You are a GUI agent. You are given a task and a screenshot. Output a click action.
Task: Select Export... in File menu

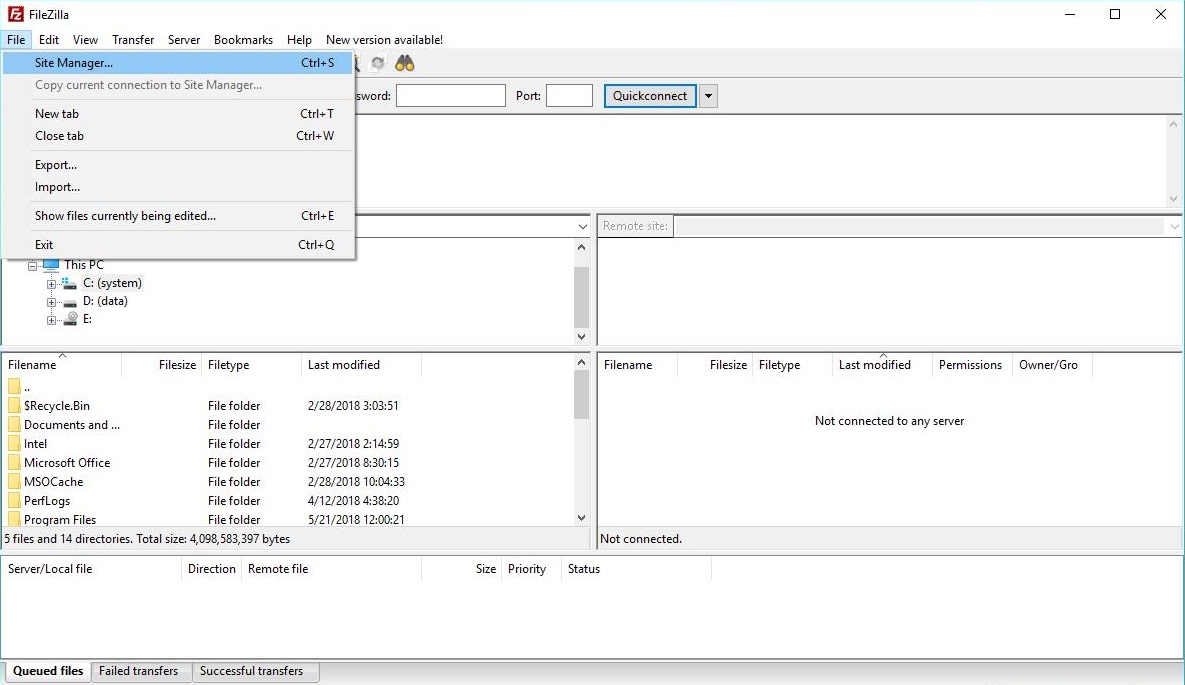[x=178, y=165]
